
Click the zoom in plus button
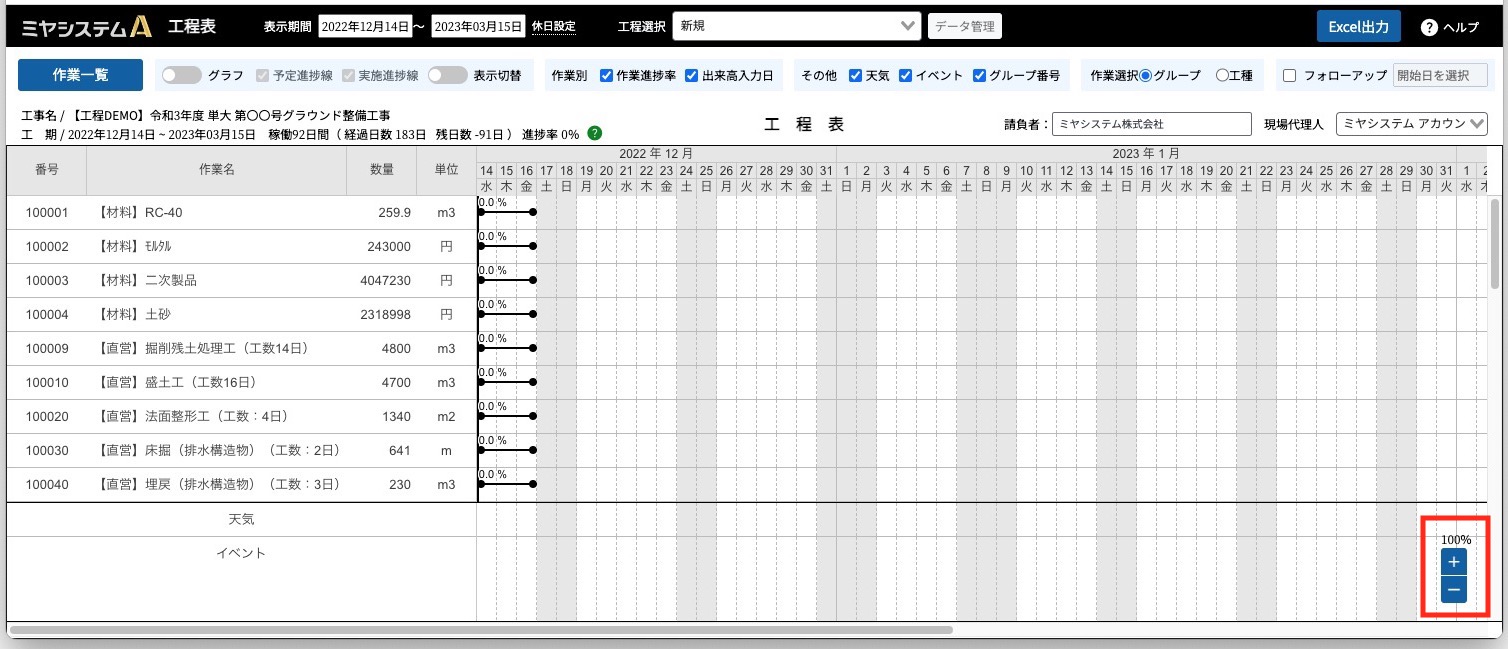click(x=1454, y=561)
